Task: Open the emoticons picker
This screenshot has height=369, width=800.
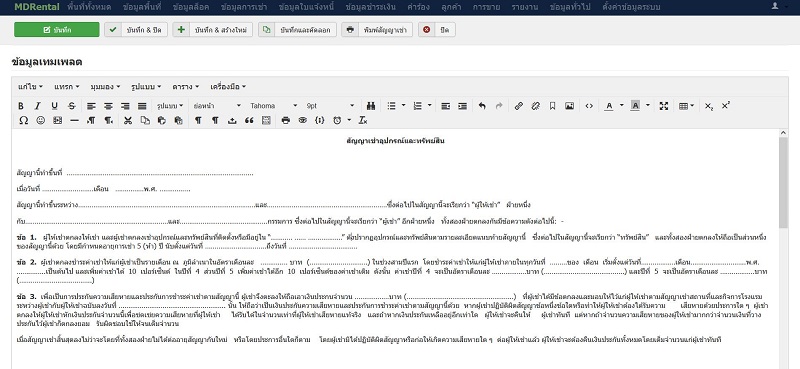Action: coord(40,120)
